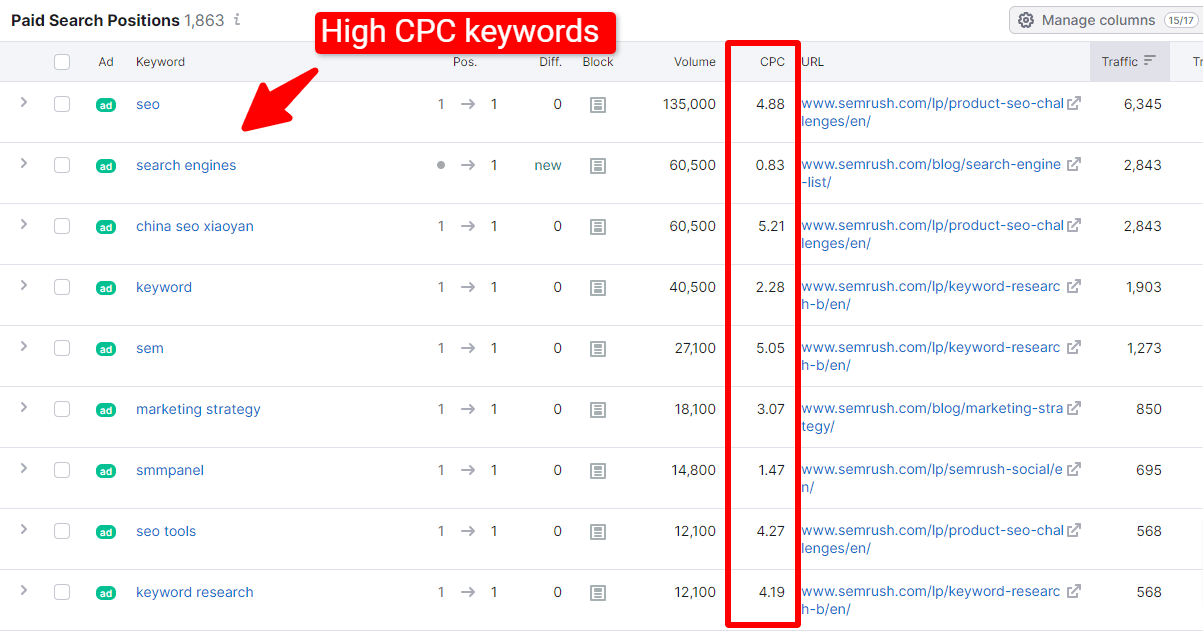Check the box for smmpanel keyword
1203x633 pixels.
tap(62, 470)
